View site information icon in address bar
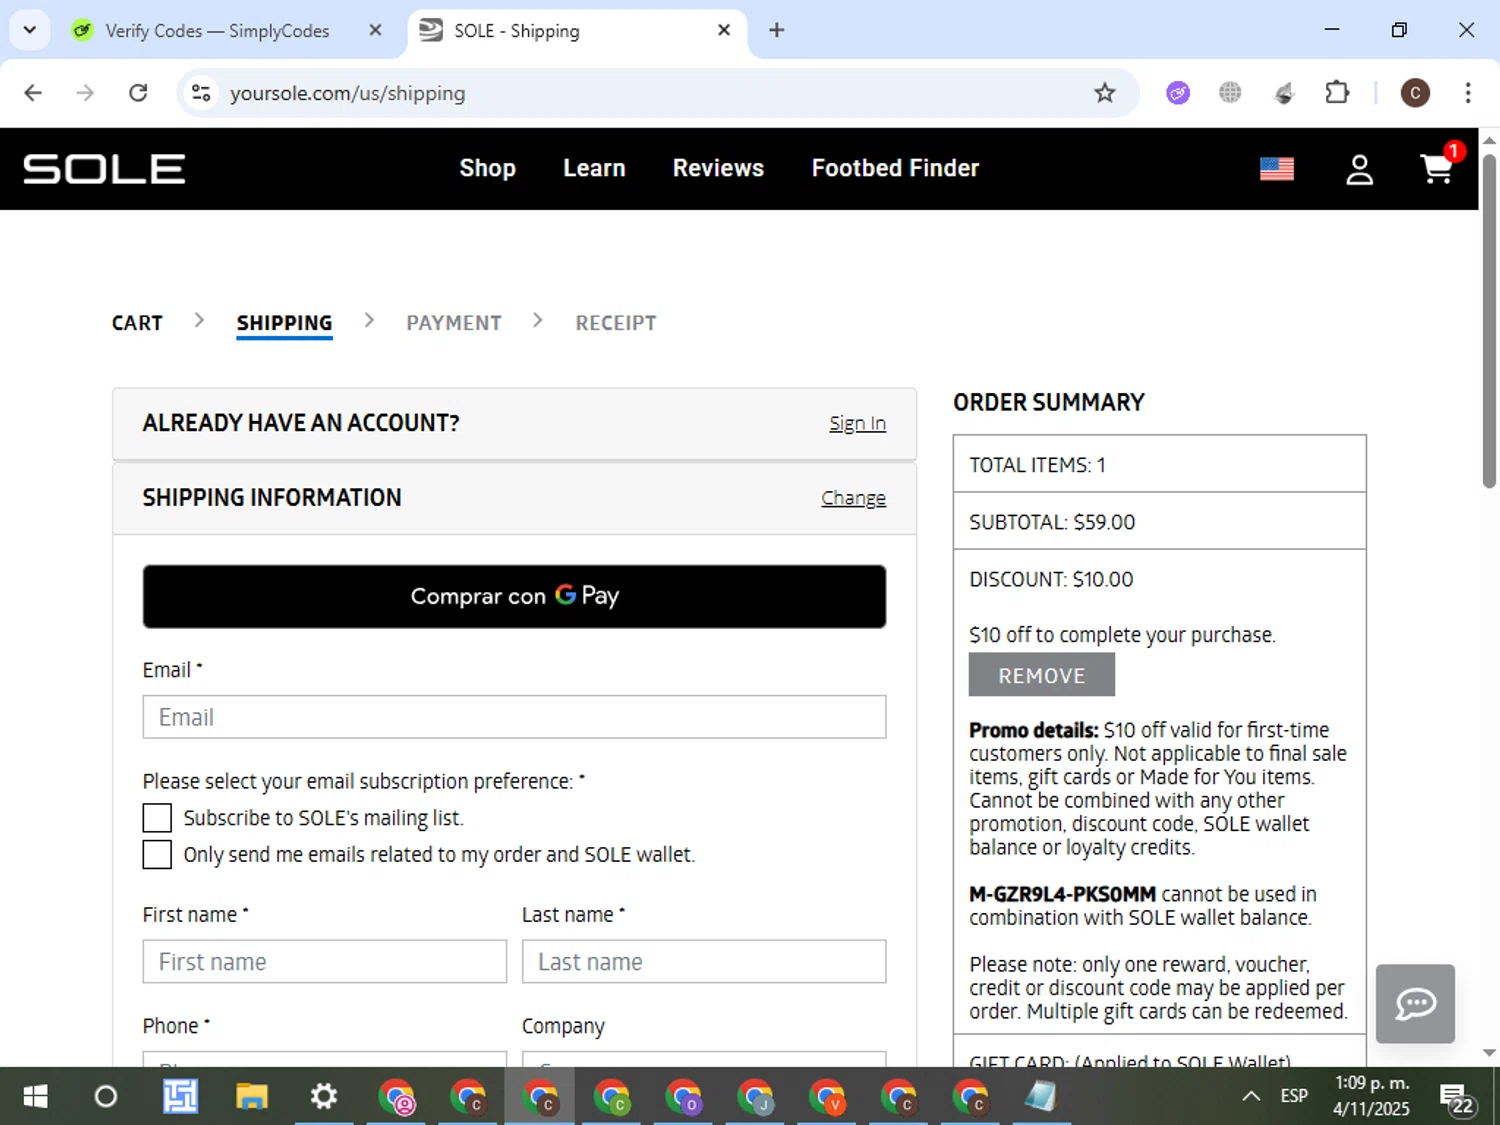The height and width of the screenshot is (1125, 1500). pos(201,93)
